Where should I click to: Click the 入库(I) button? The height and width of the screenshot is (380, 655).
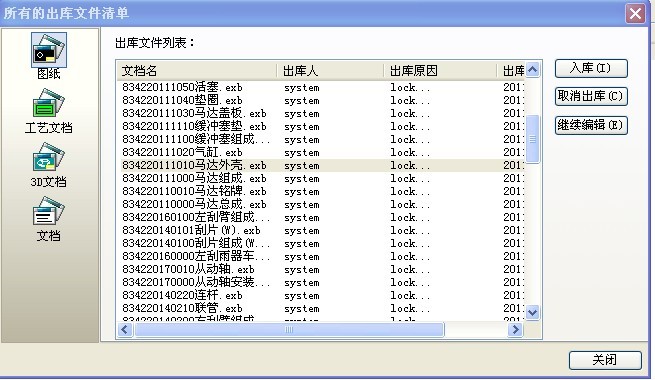[591, 68]
